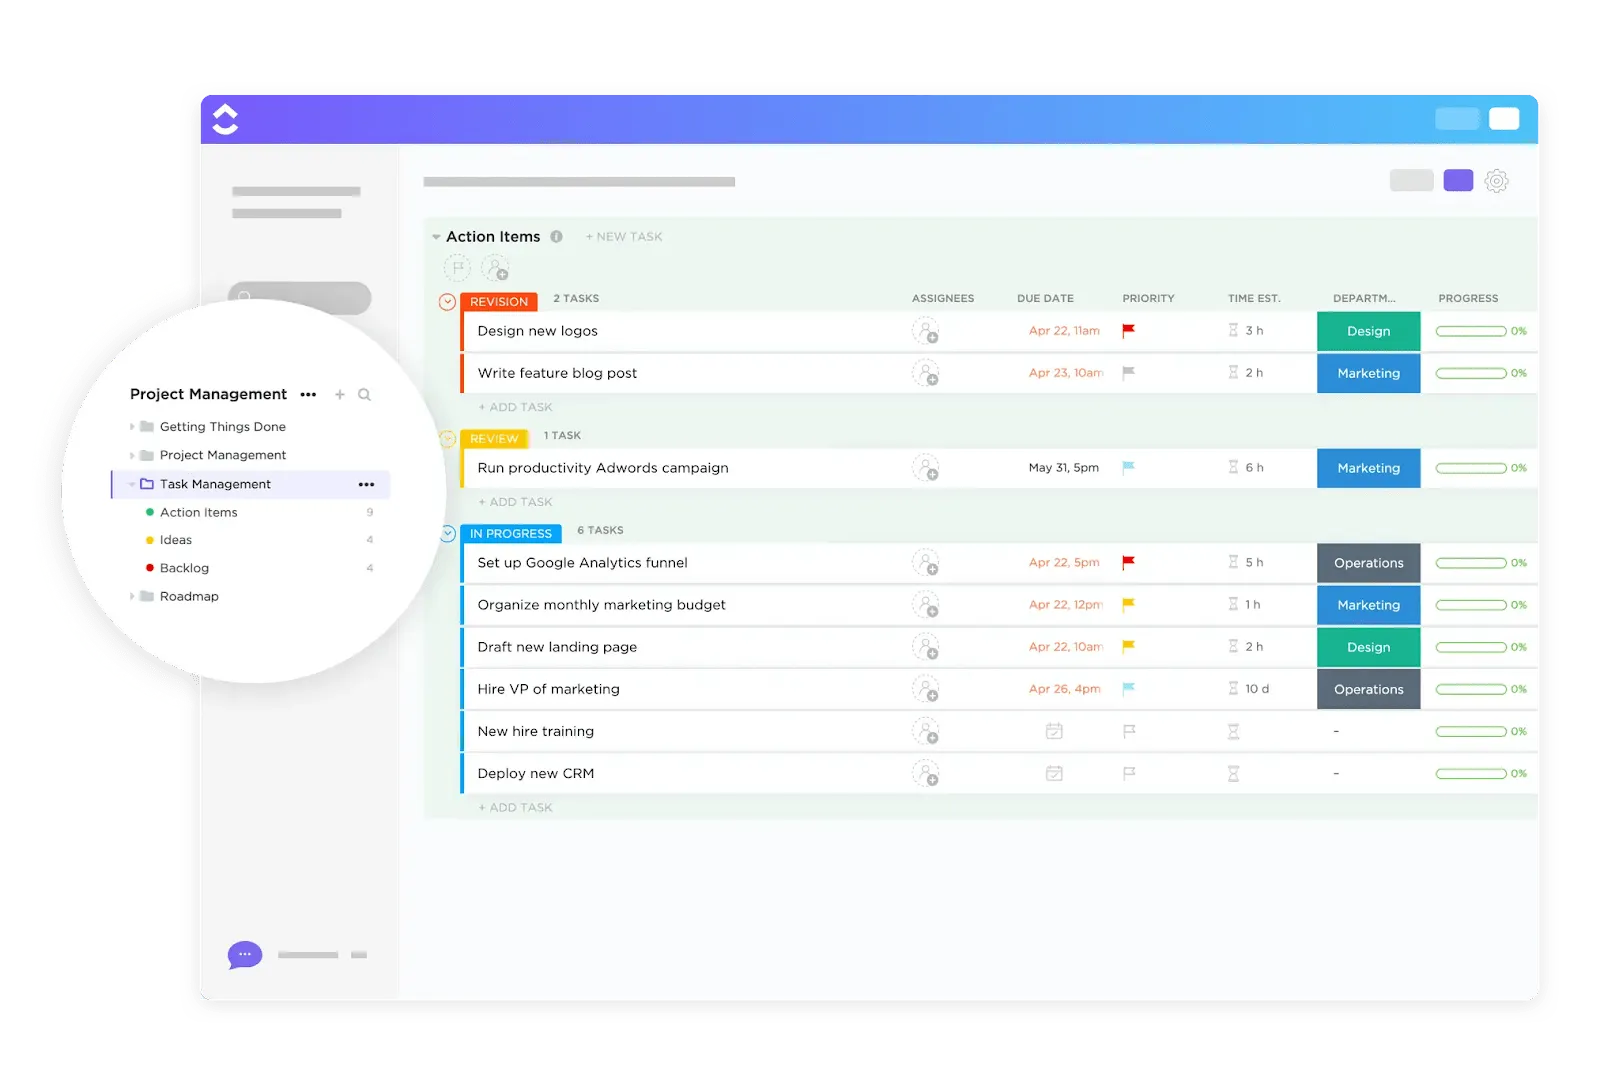Click Design department tag for Design new logos
Image resolution: width=1600 pixels, height=1069 pixels.
[1368, 331]
